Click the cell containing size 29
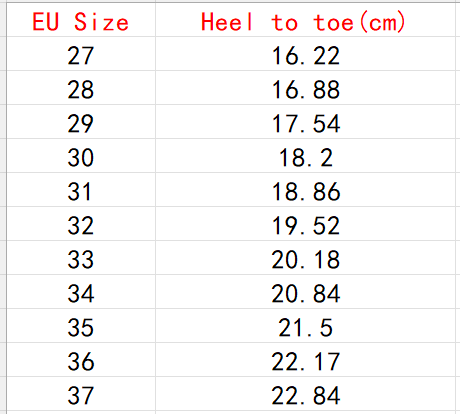The image size is (460, 414). tap(81, 122)
